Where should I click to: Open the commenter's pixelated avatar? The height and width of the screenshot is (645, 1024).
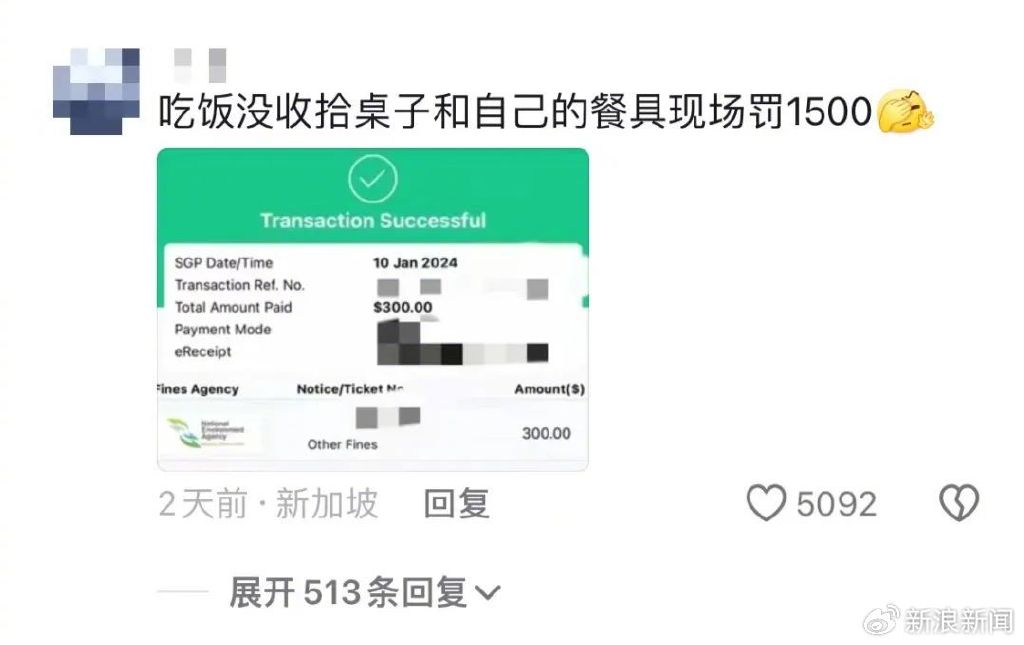(96, 91)
